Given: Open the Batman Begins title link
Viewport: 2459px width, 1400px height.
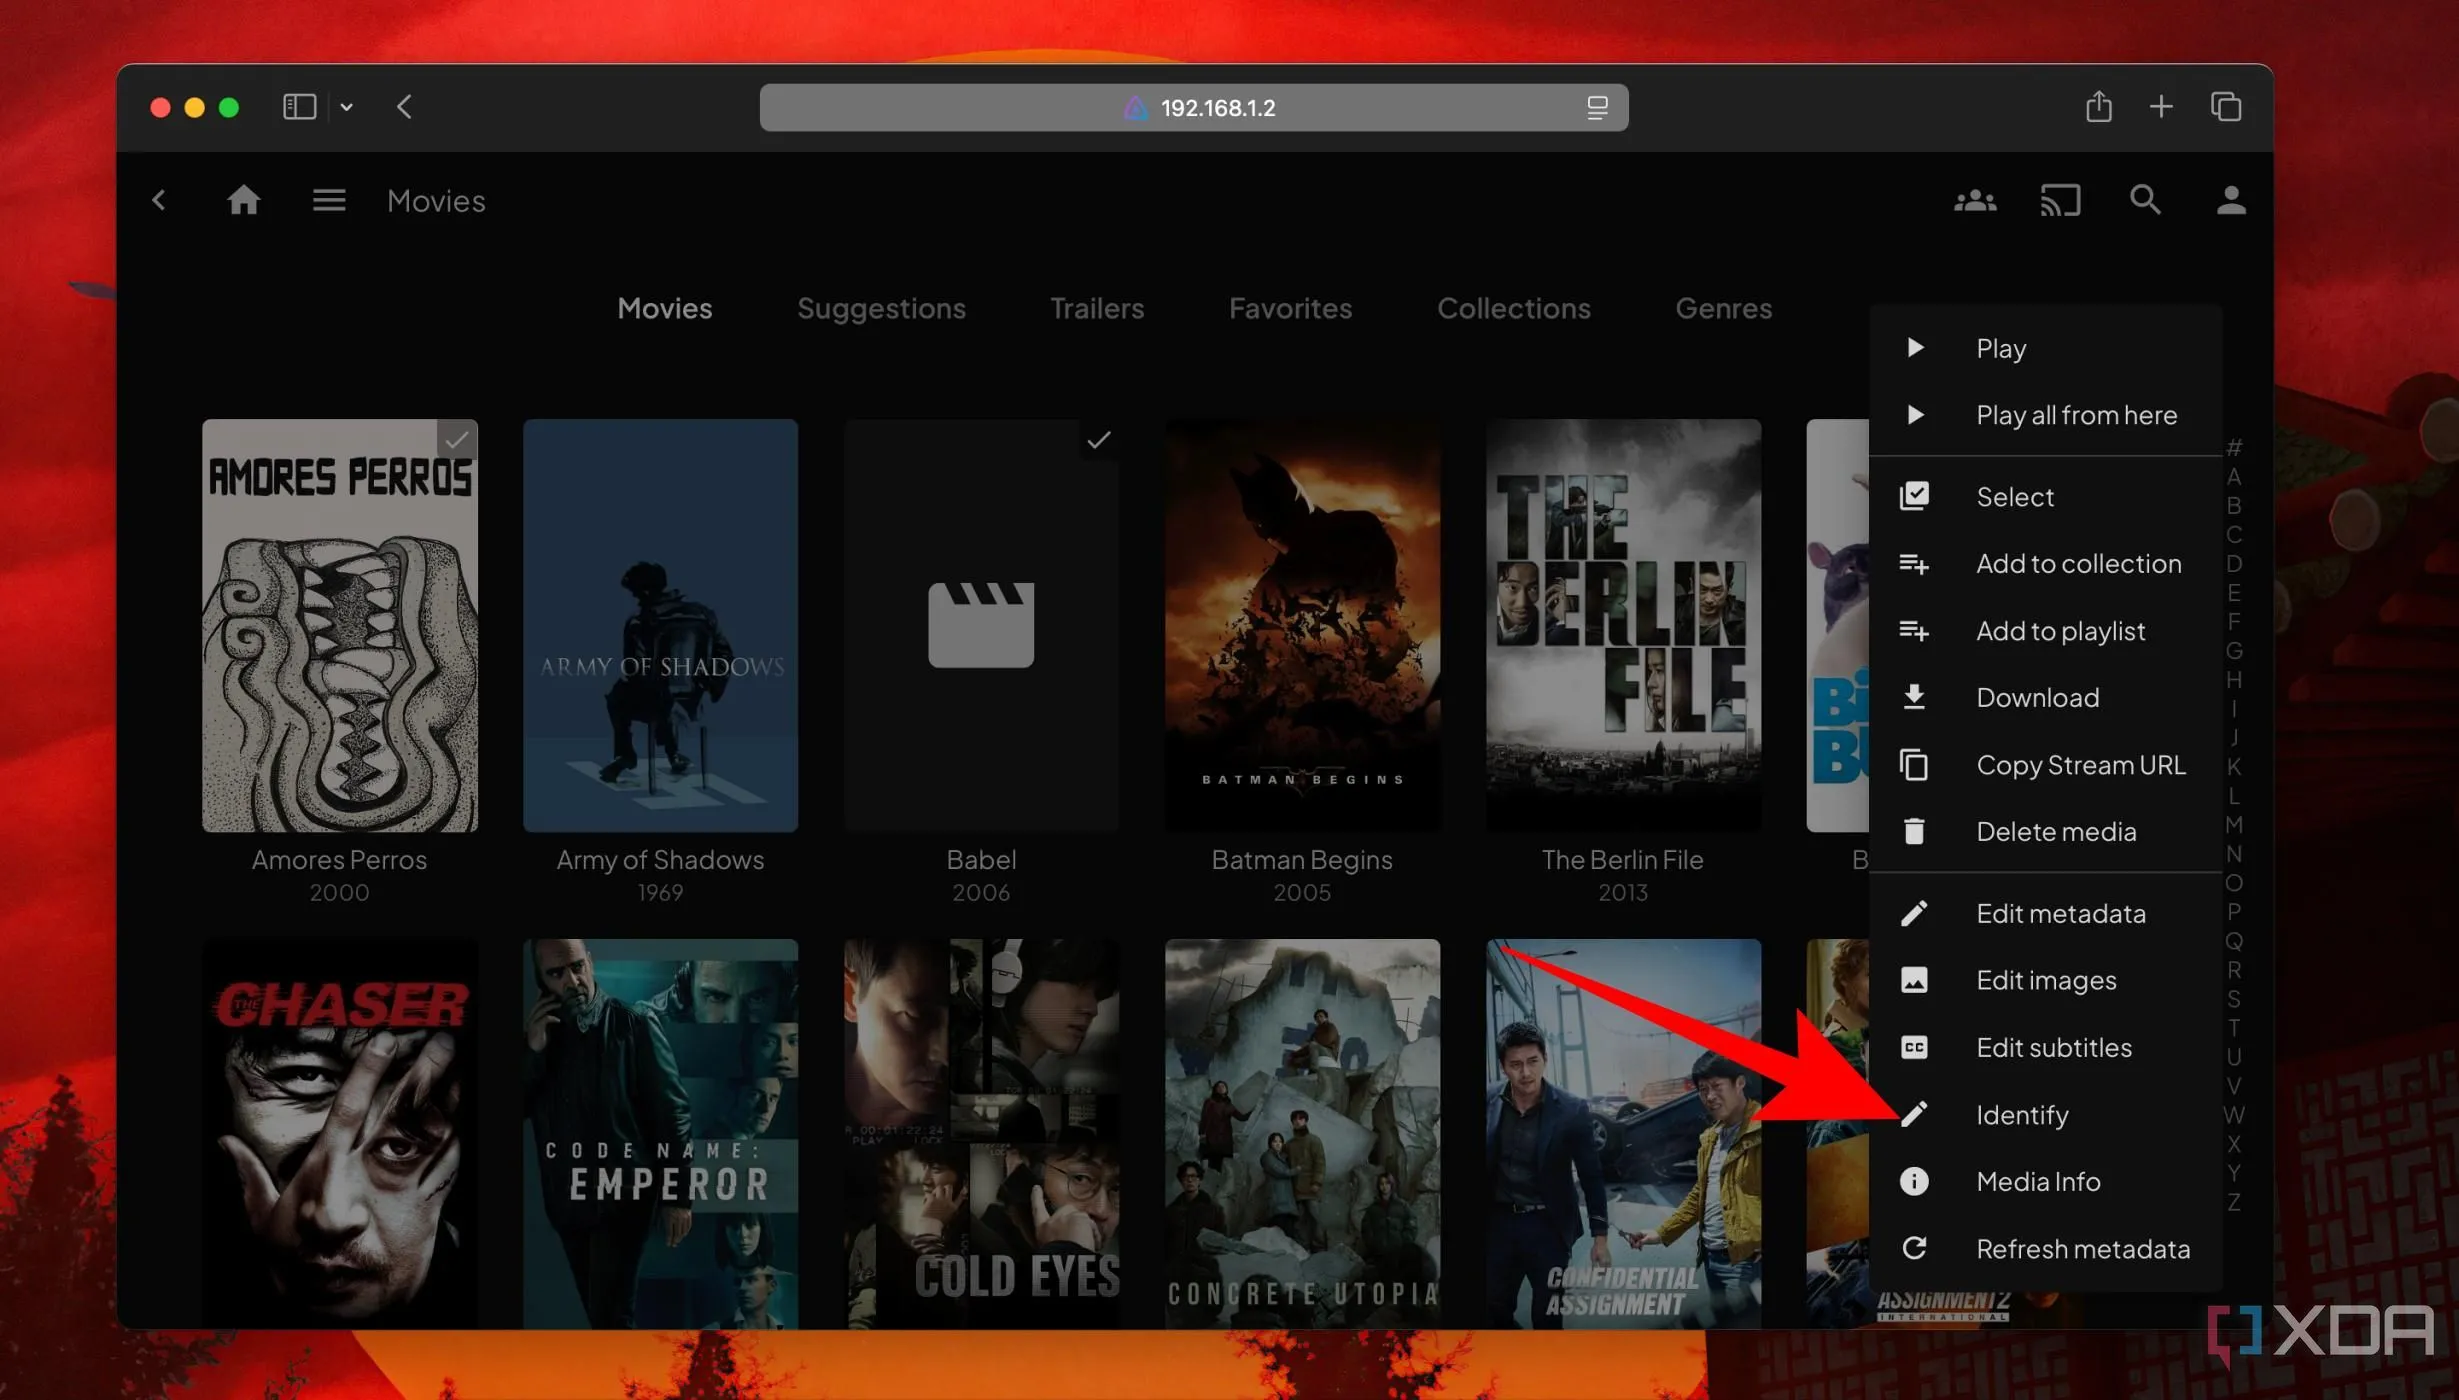Looking at the screenshot, I should [x=1301, y=860].
